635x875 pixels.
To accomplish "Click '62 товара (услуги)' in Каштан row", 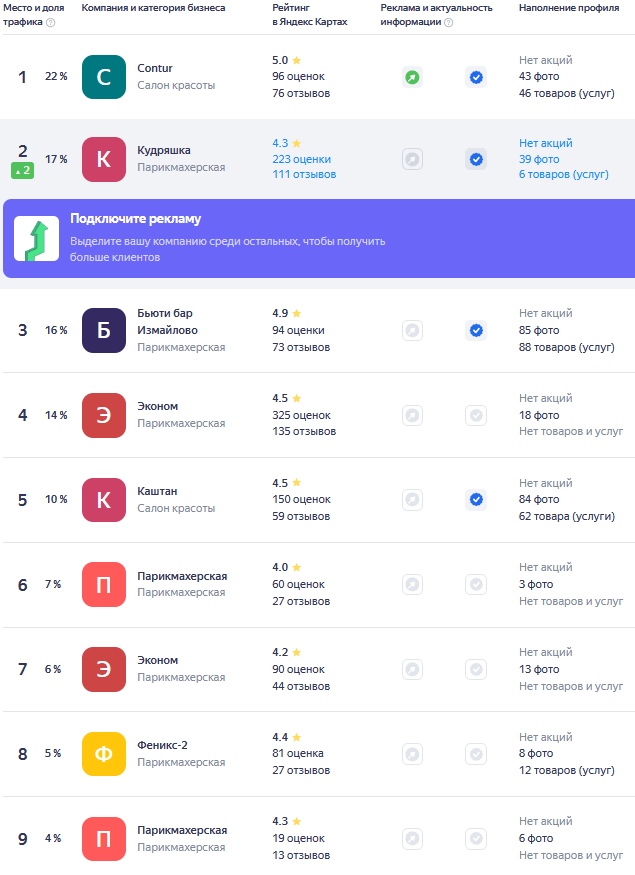I will coord(566,516).
